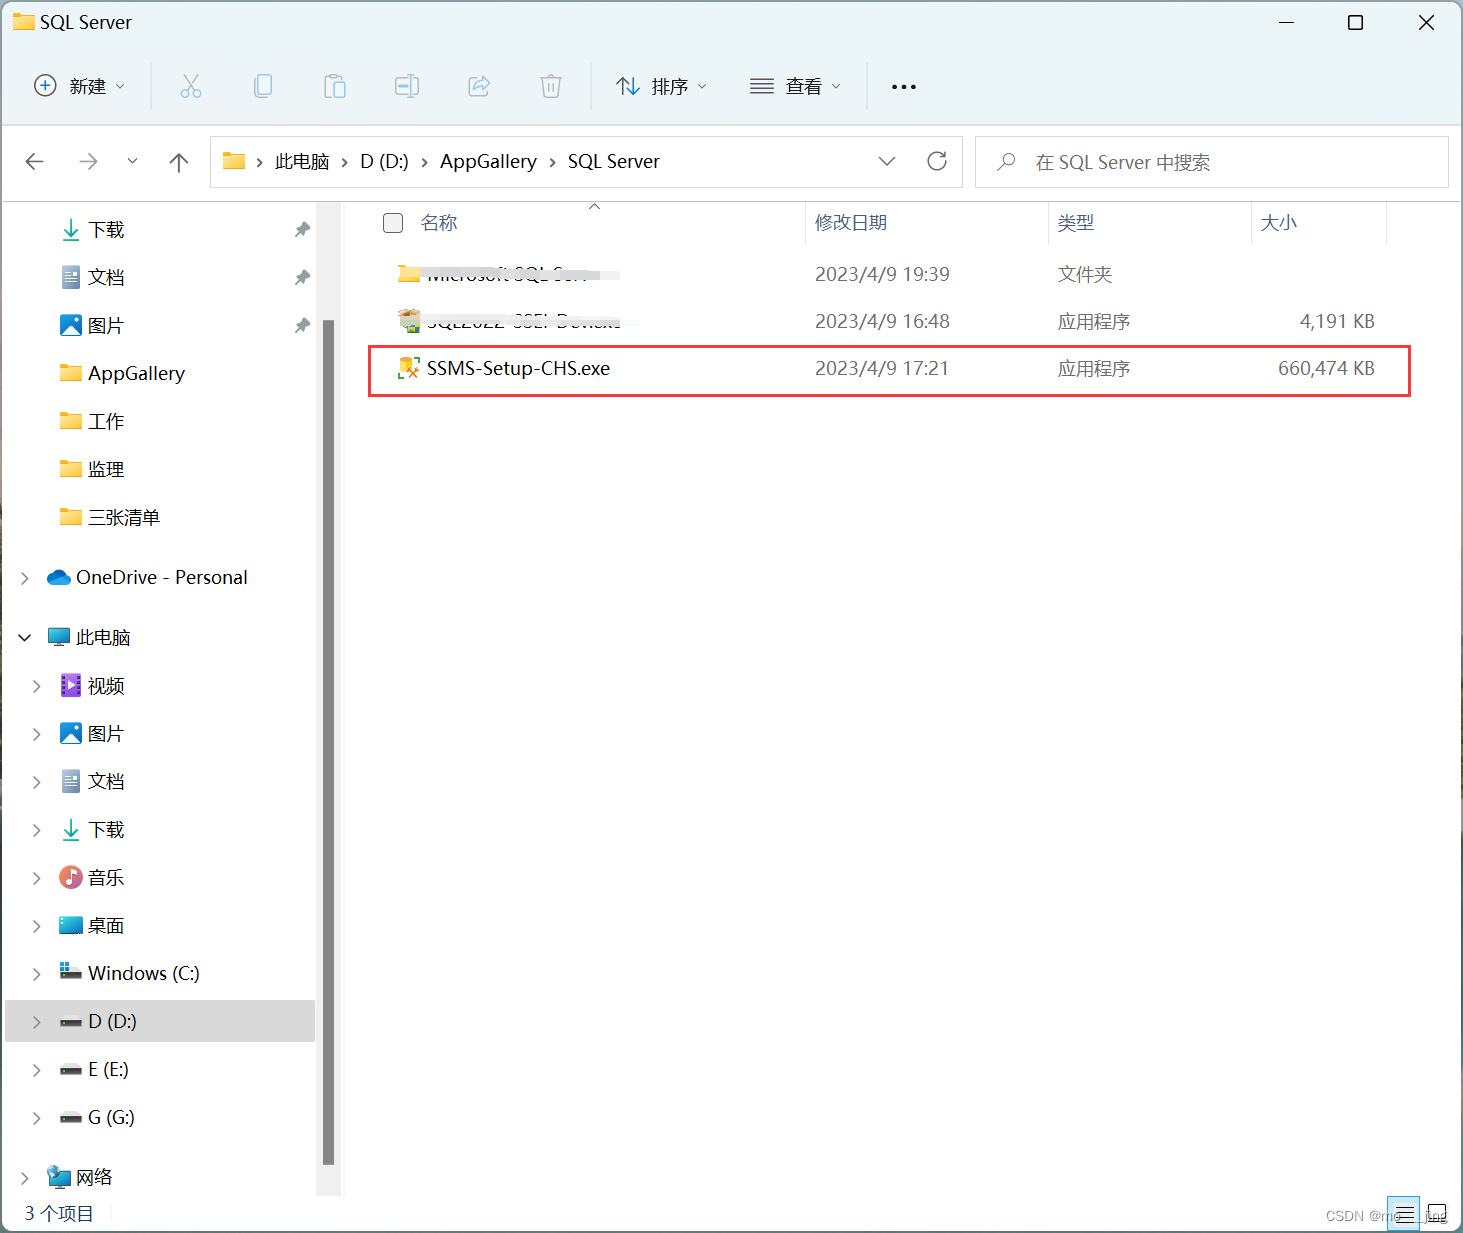Go up one folder level arrow
1463x1233 pixels.
179,162
